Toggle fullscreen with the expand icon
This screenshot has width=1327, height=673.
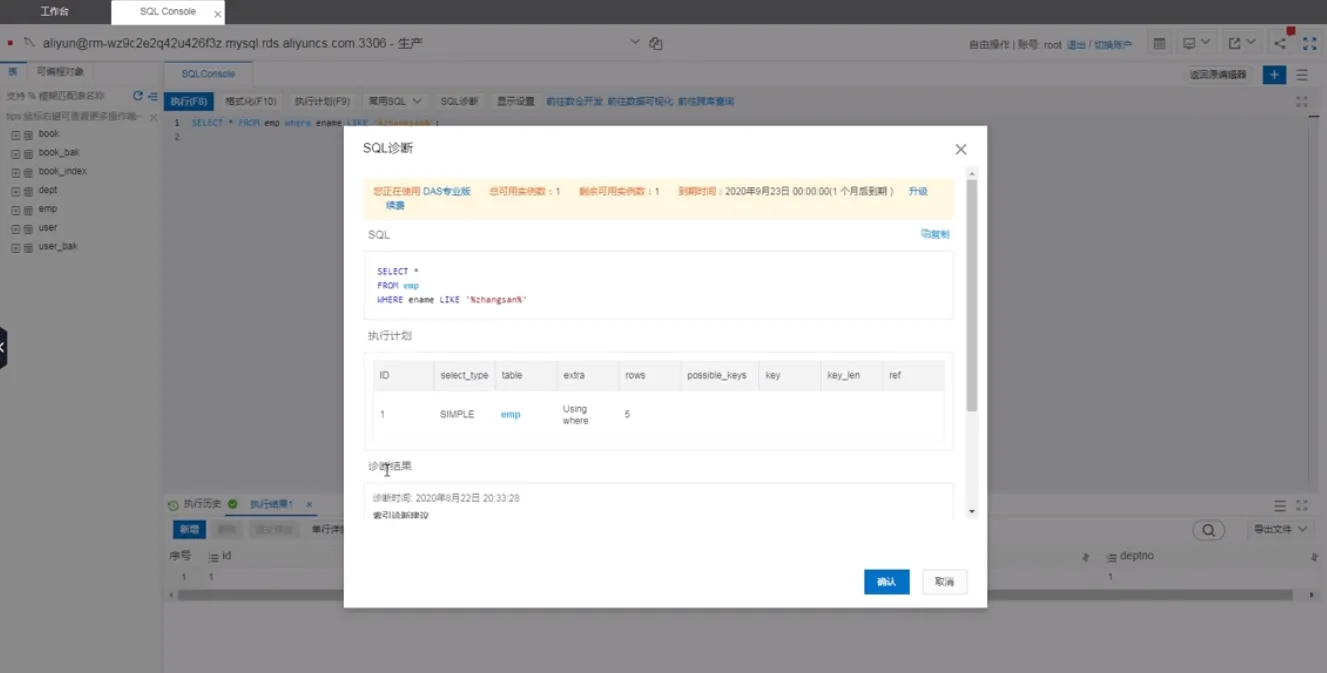coord(1311,43)
